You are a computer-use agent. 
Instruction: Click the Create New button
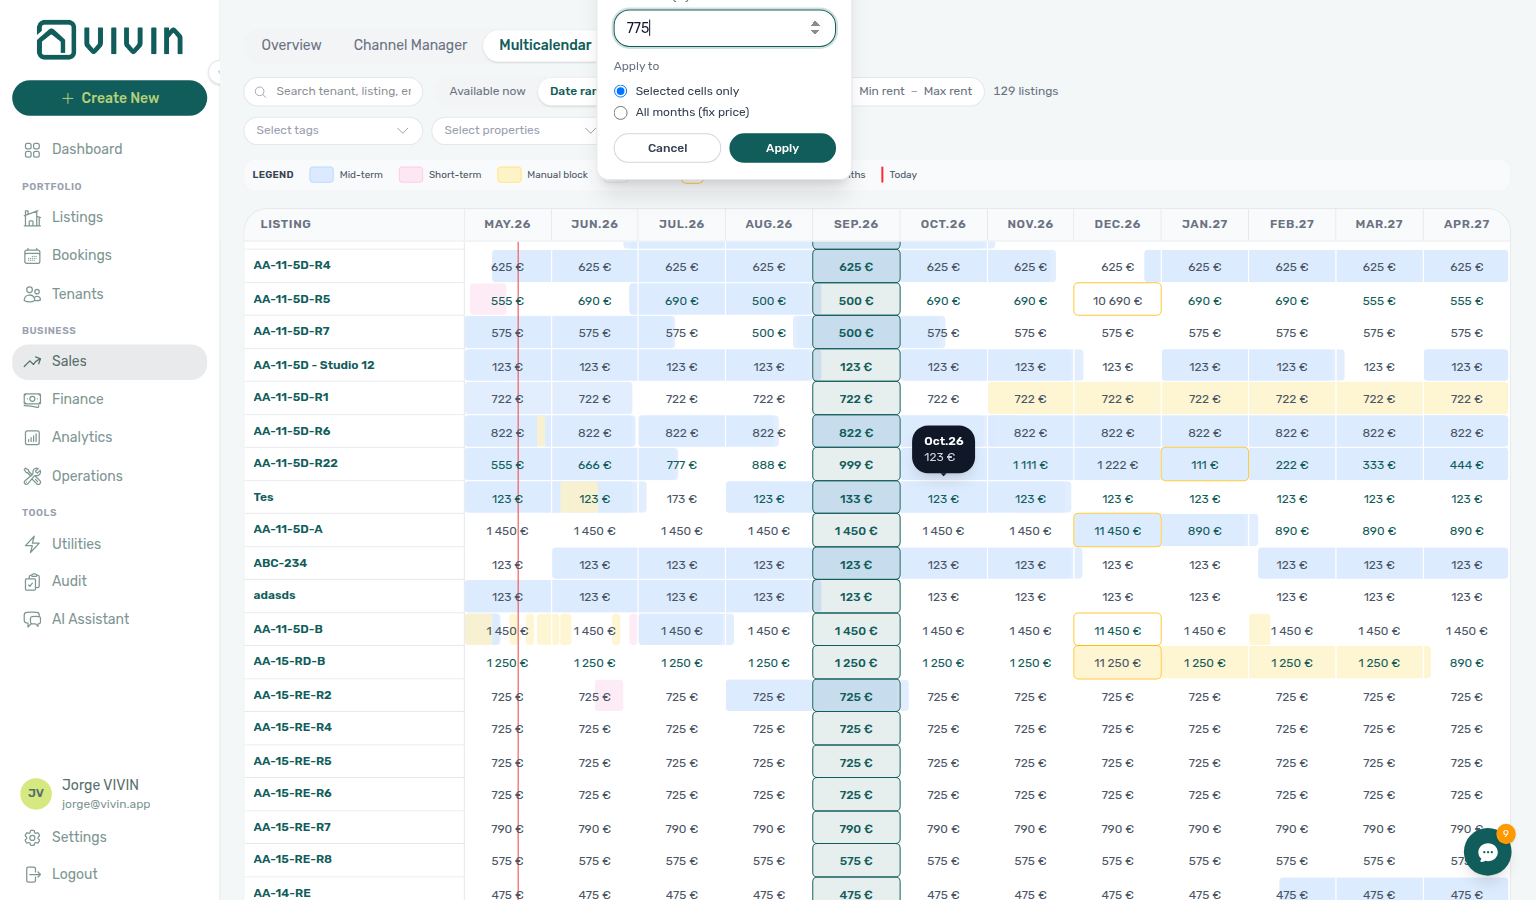click(x=110, y=98)
